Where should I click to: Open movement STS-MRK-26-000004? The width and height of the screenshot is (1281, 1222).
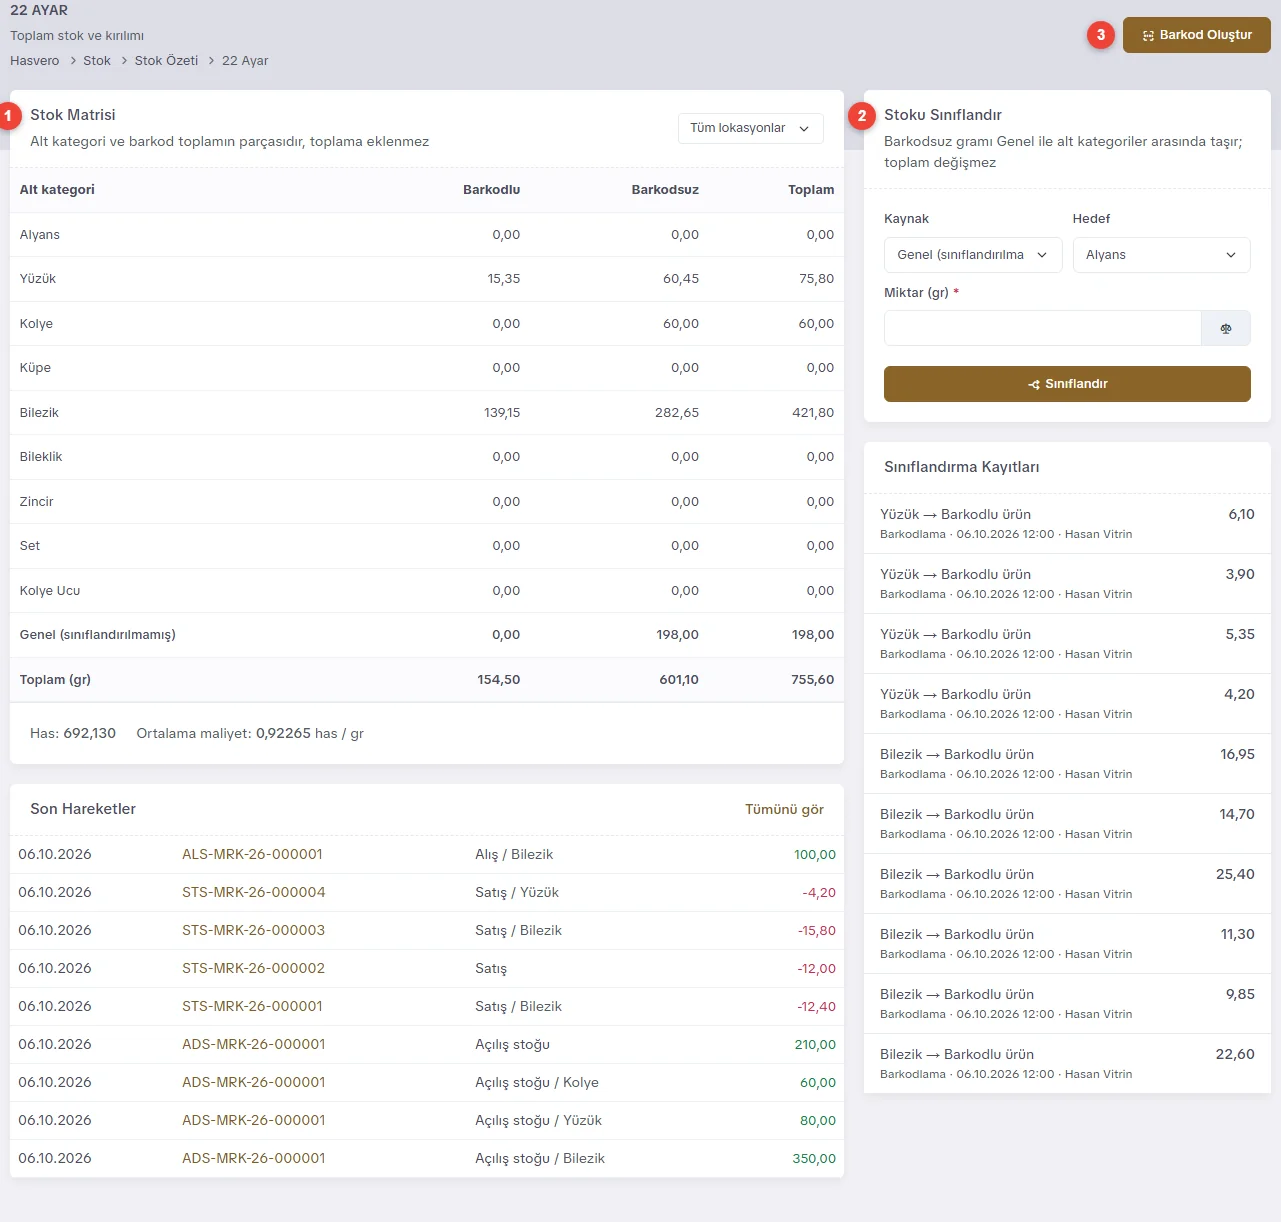pos(254,892)
